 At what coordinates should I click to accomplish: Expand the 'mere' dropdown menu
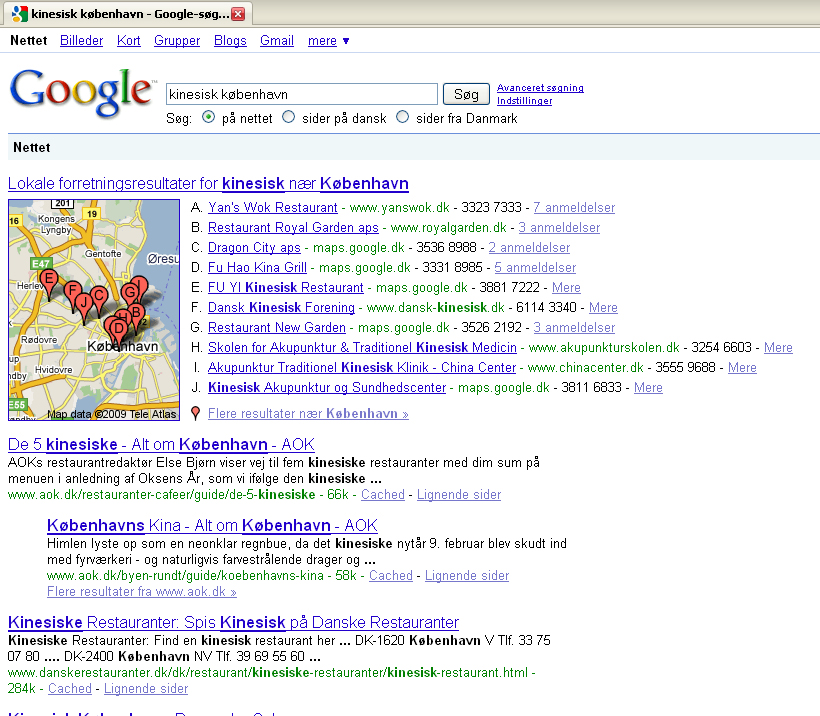coord(328,41)
